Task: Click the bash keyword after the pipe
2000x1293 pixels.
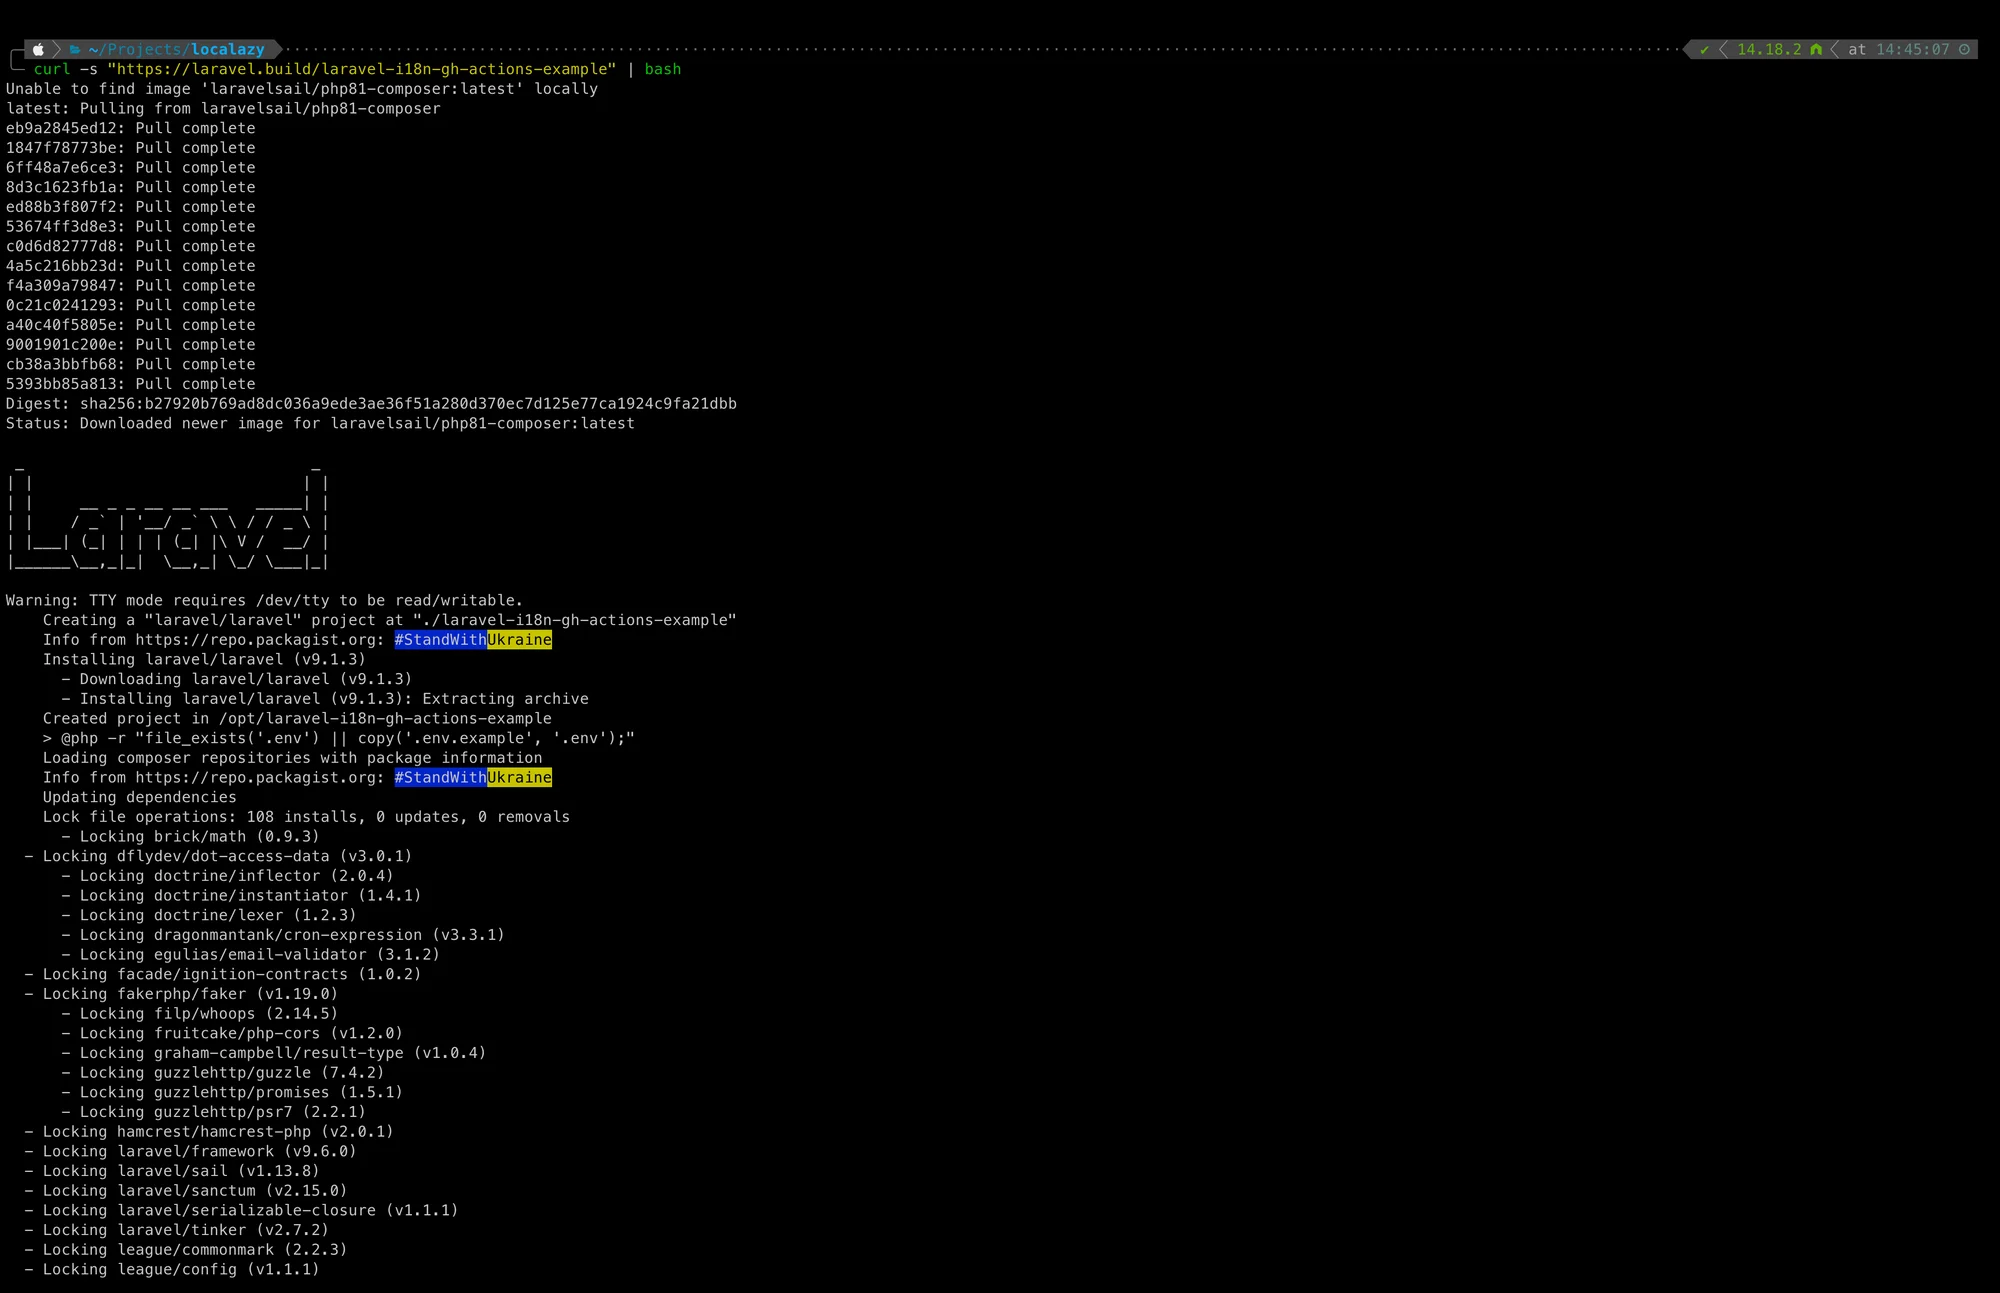Action: click(662, 69)
